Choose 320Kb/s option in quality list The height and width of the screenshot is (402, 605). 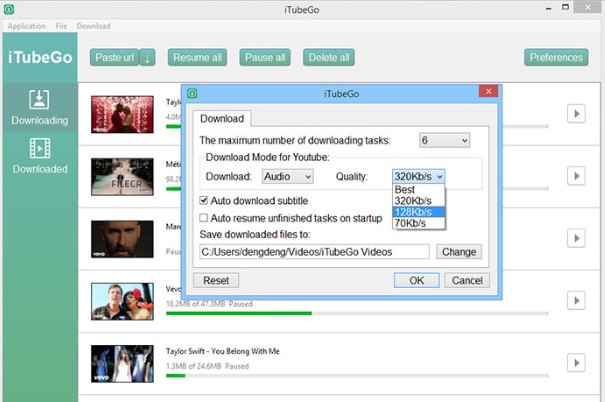[419, 201]
